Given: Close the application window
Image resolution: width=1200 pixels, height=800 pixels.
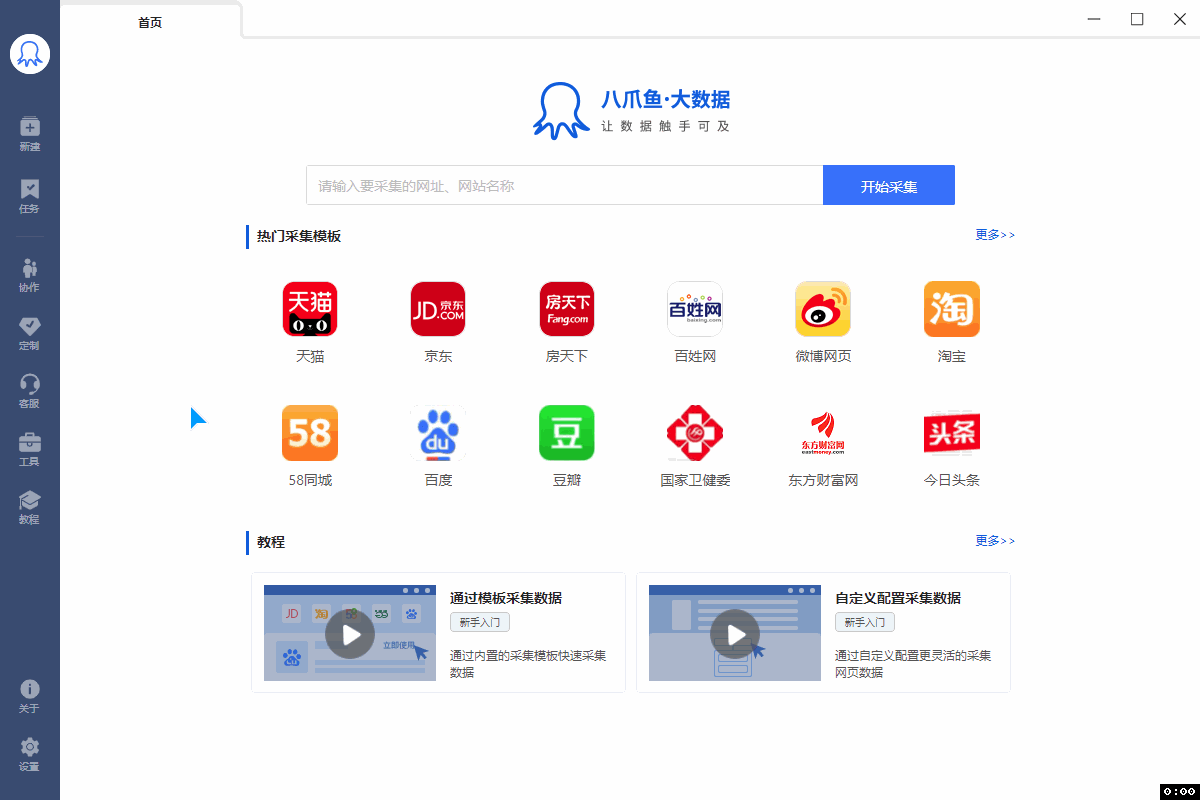Looking at the screenshot, I should pos(1180,19).
